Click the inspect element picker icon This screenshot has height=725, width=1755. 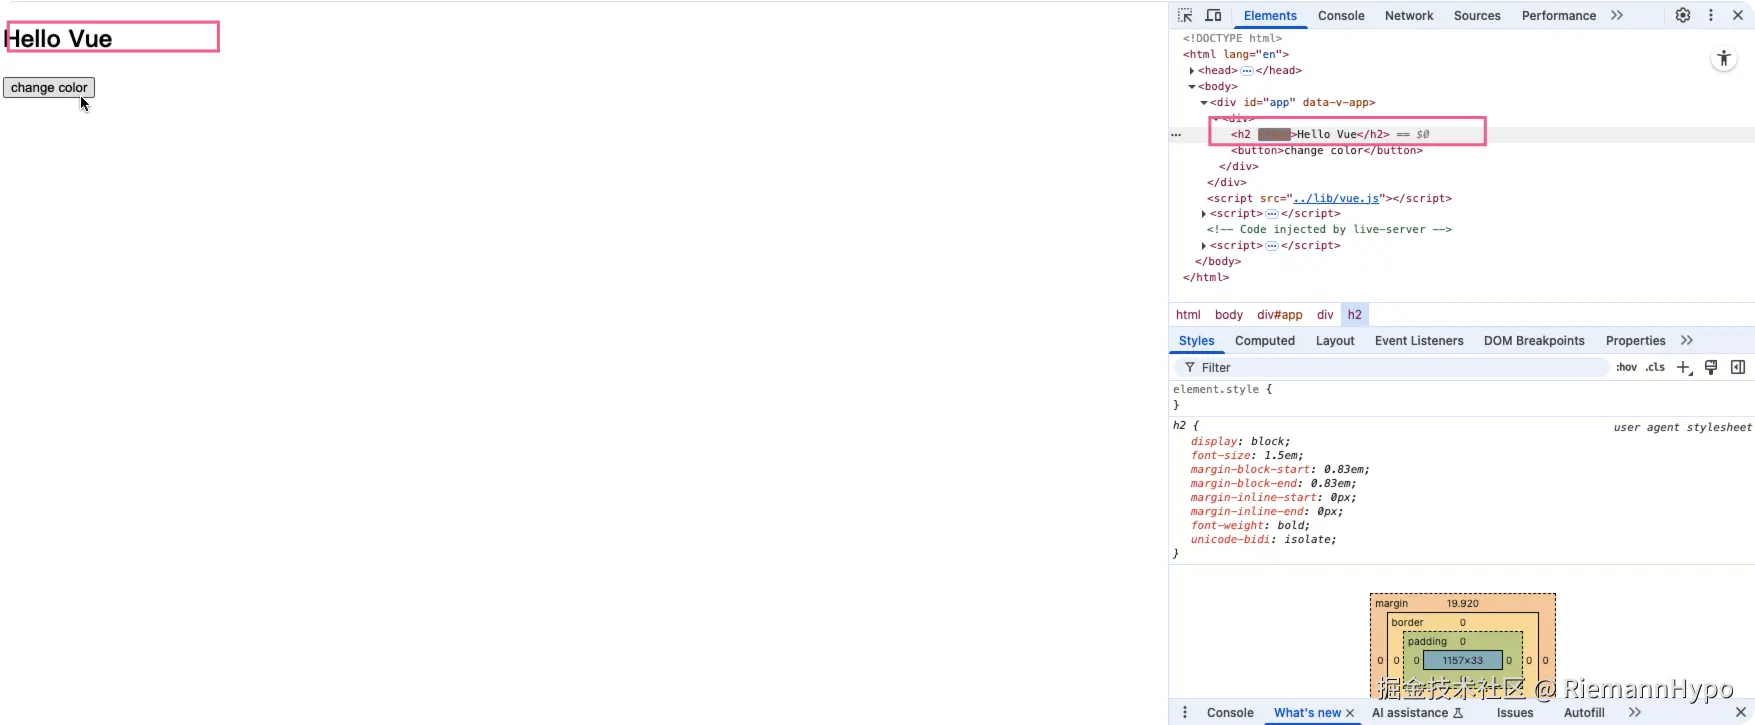click(1185, 15)
